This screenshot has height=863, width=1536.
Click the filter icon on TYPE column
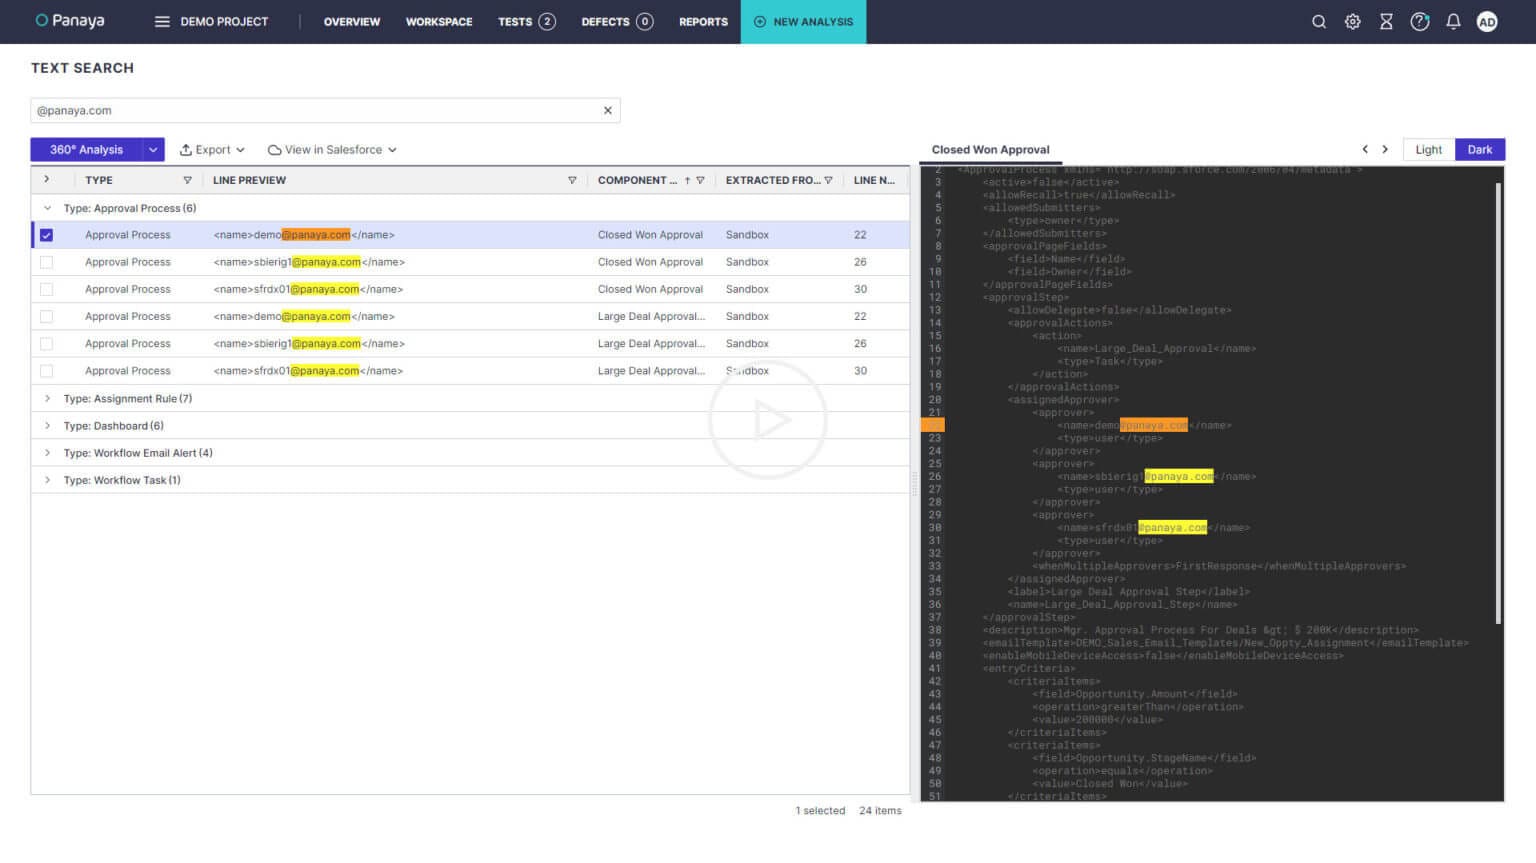pos(187,180)
